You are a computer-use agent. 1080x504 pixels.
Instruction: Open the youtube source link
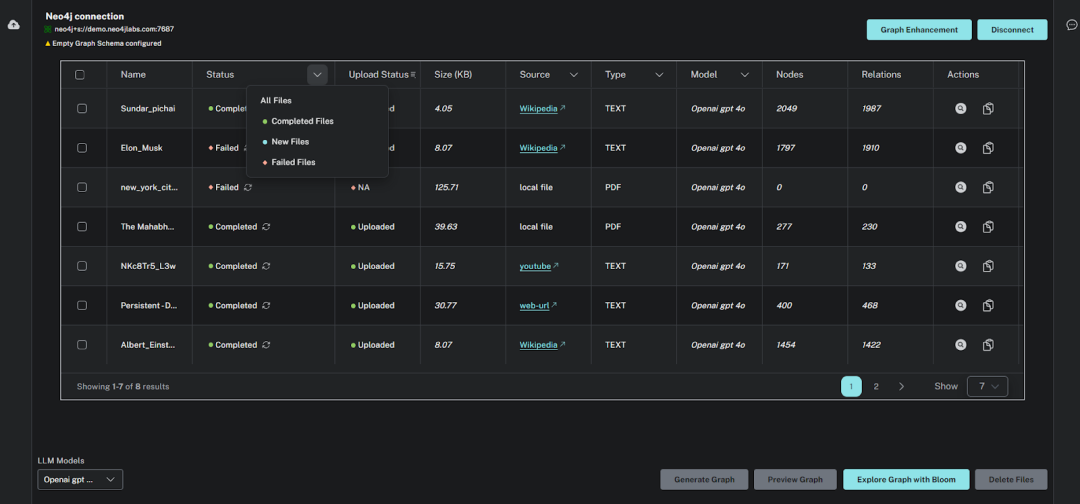pyautogui.click(x=535, y=266)
